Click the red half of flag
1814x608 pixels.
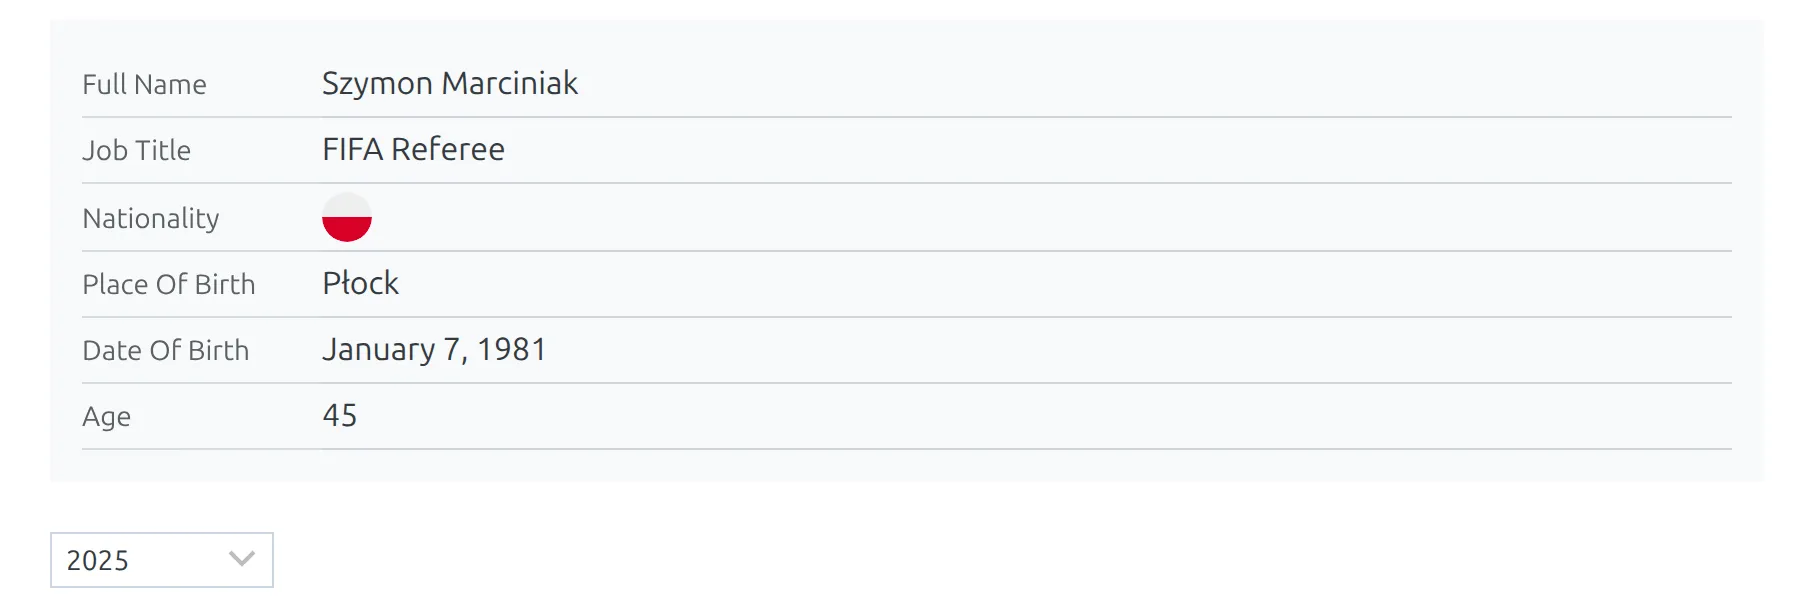pyautogui.click(x=347, y=230)
